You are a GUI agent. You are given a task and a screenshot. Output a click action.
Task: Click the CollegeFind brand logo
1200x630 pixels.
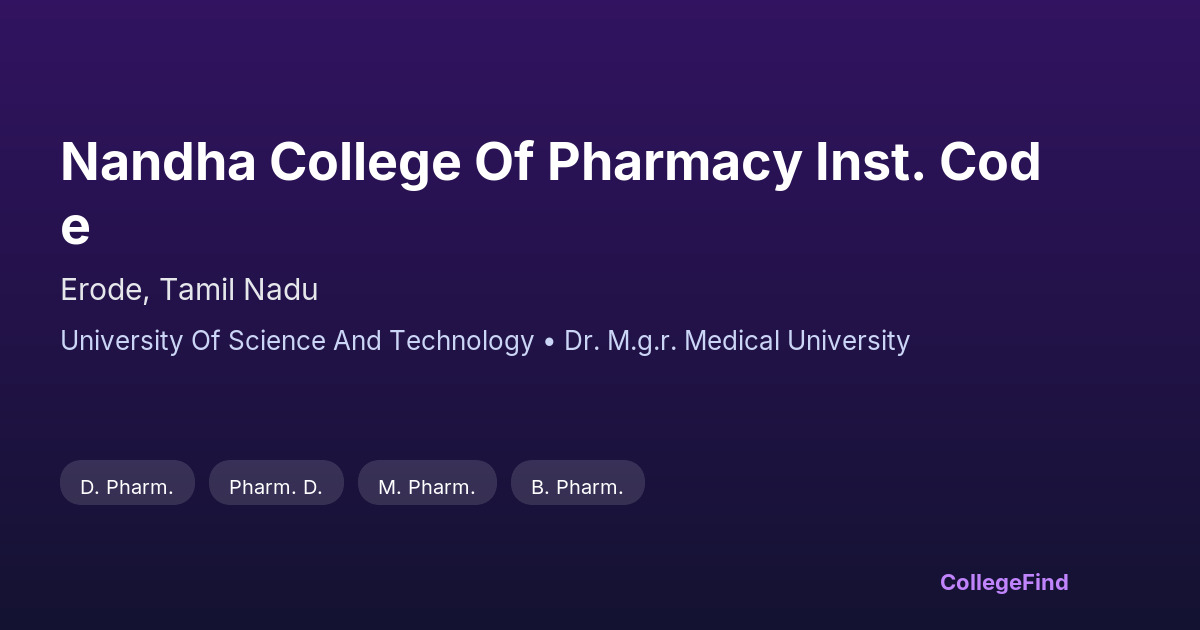[1003, 582]
